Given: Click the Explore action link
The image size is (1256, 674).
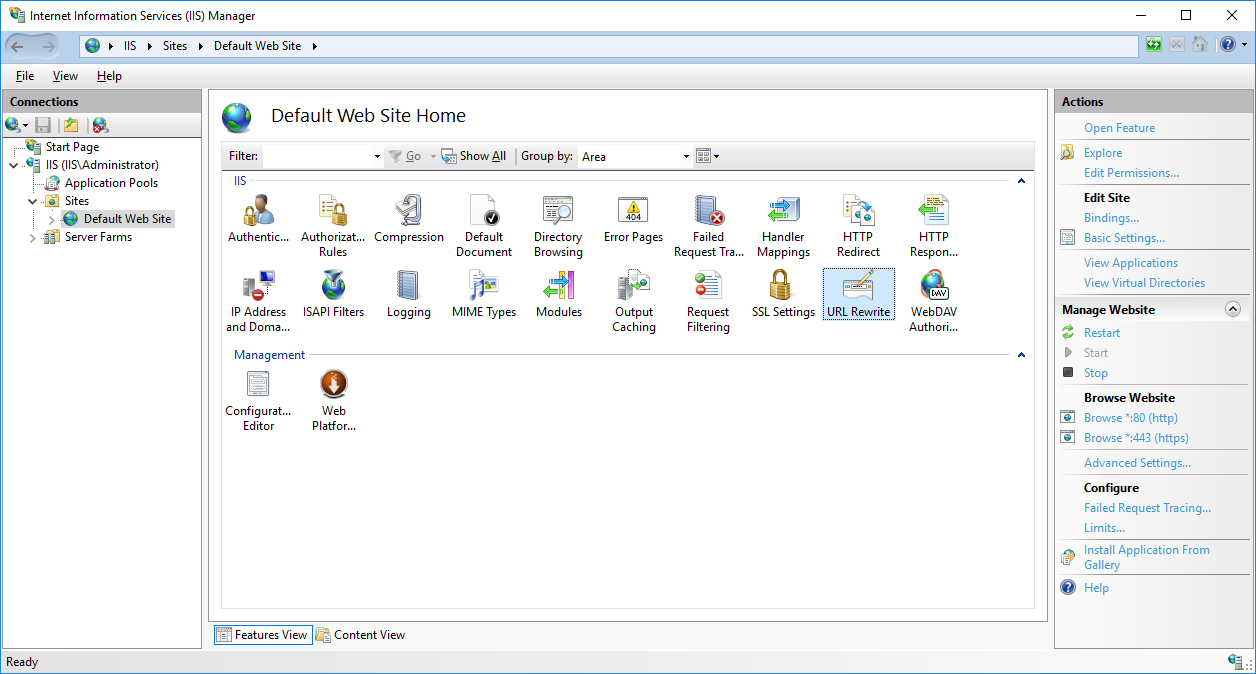Looking at the screenshot, I should tap(1103, 153).
